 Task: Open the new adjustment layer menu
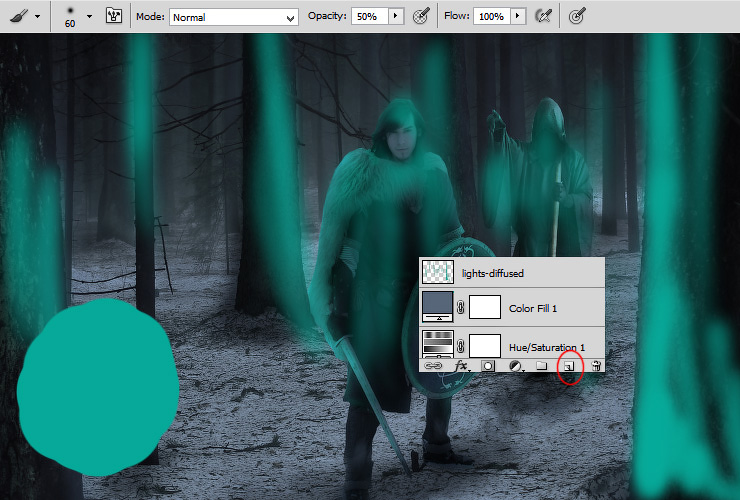[515, 365]
